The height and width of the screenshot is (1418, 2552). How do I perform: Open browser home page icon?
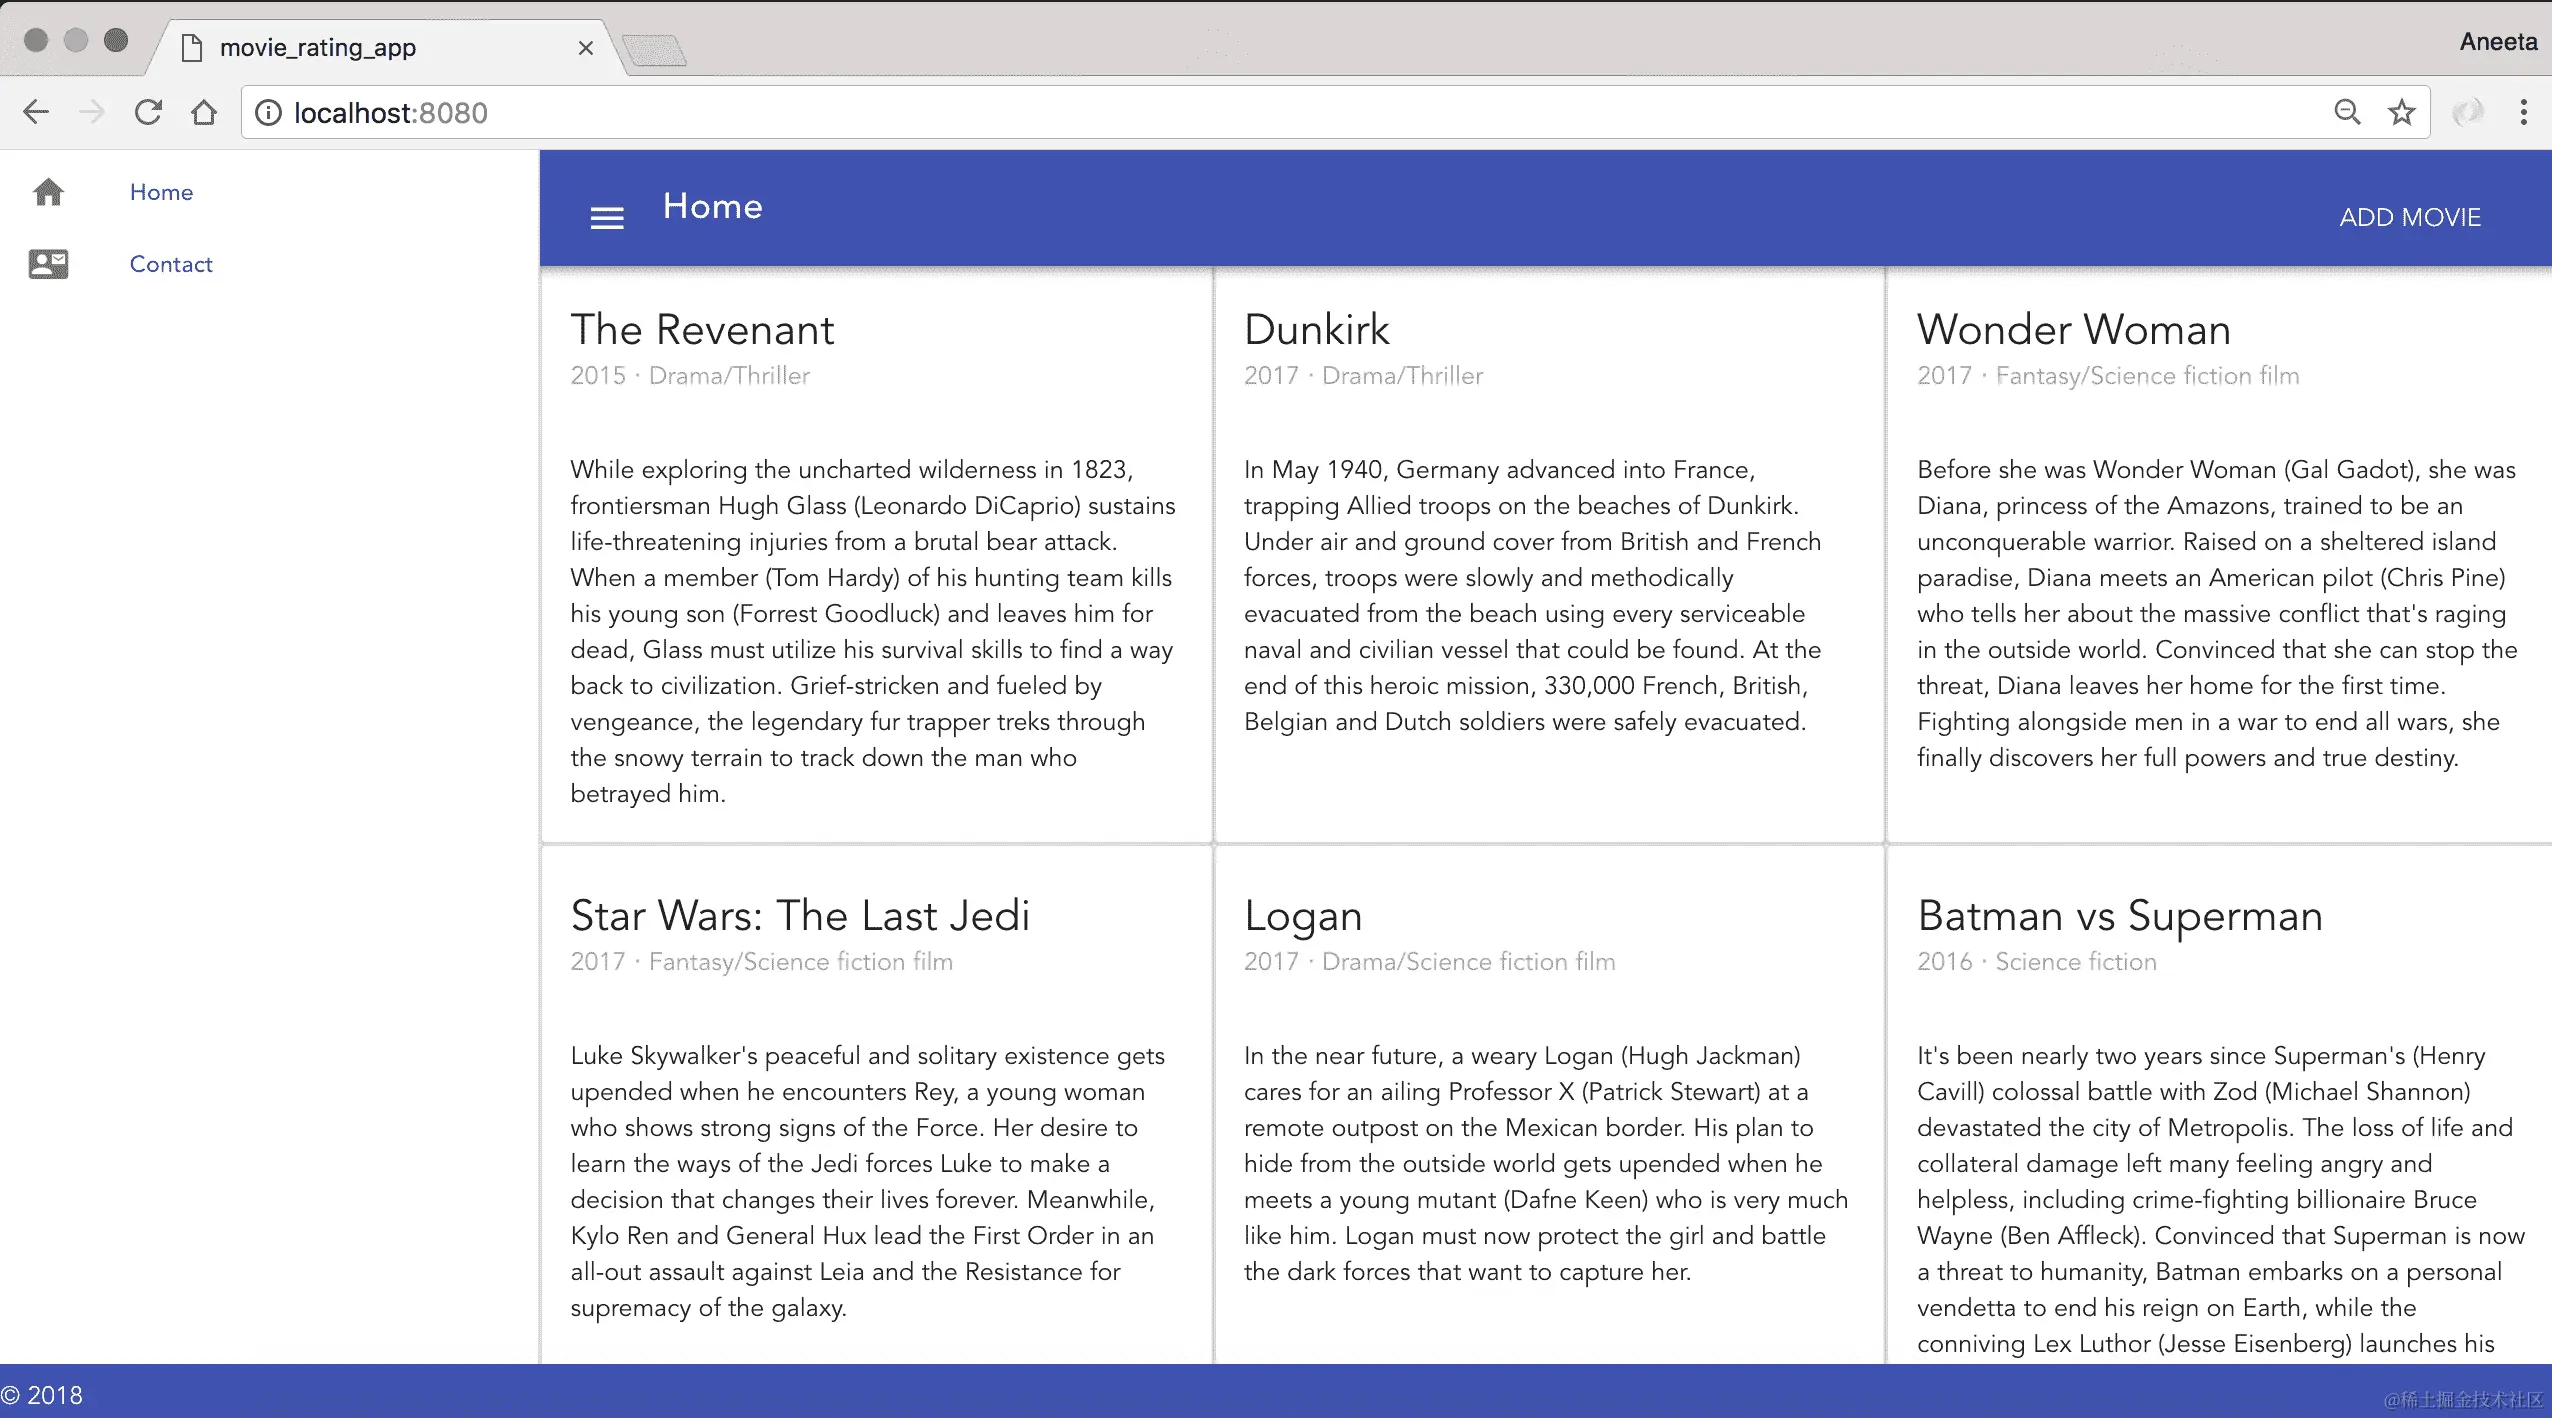click(204, 112)
